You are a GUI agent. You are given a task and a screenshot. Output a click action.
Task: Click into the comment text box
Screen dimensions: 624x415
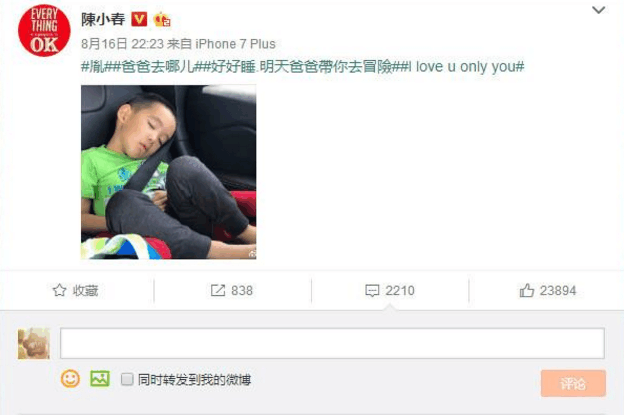click(x=332, y=343)
